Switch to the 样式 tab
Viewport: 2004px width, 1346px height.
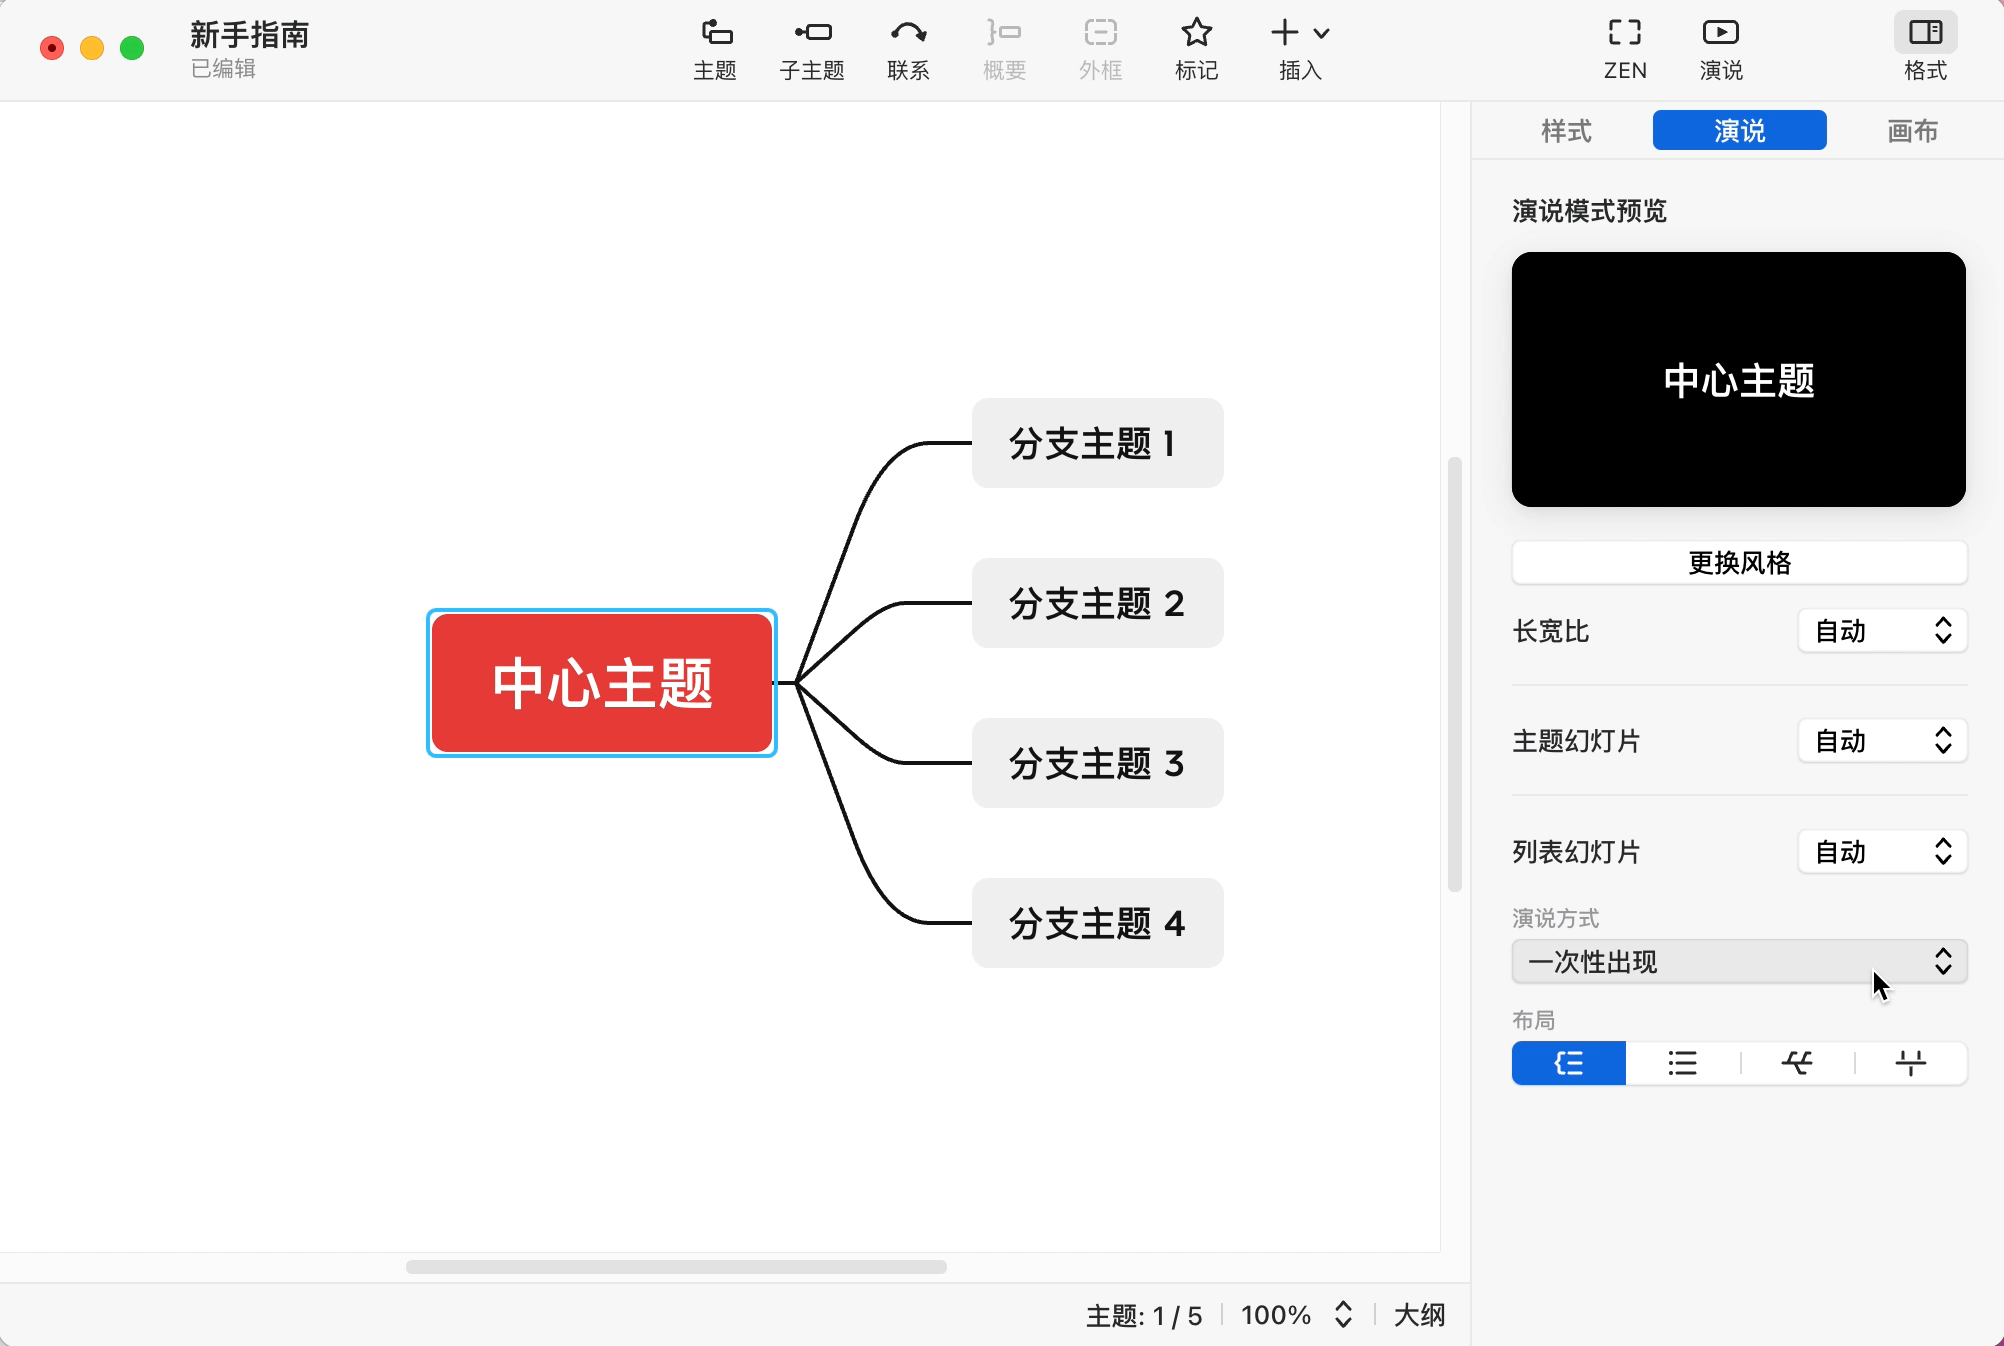(x=1564, y=130)
